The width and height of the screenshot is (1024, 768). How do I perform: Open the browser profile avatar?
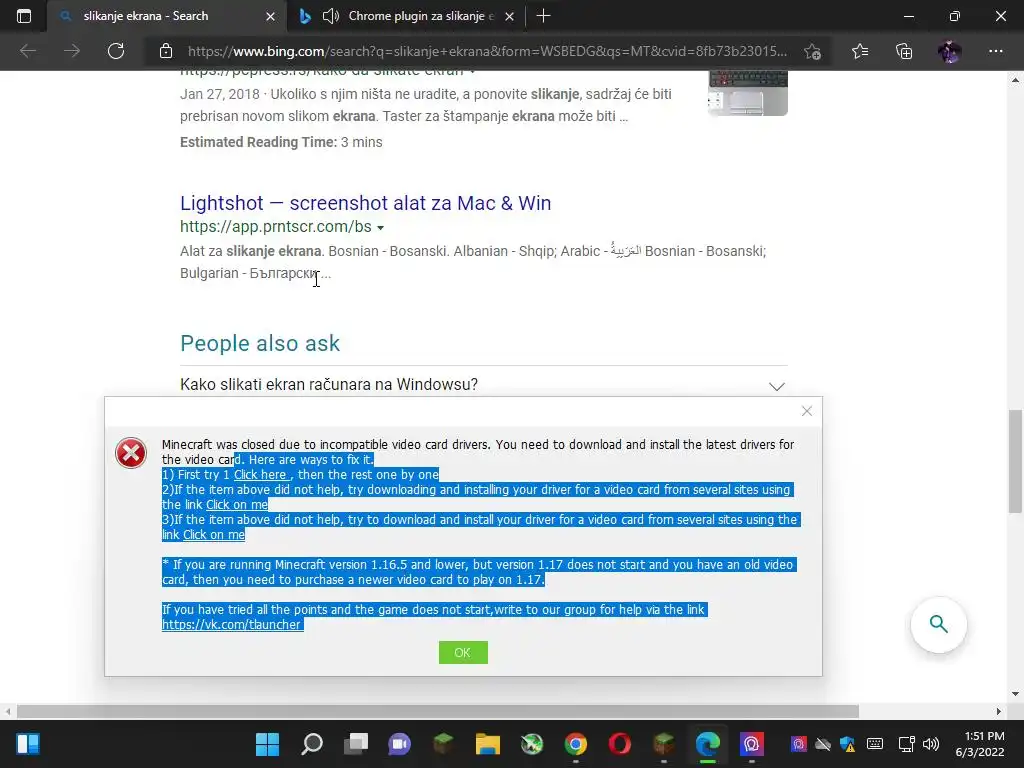950,51
